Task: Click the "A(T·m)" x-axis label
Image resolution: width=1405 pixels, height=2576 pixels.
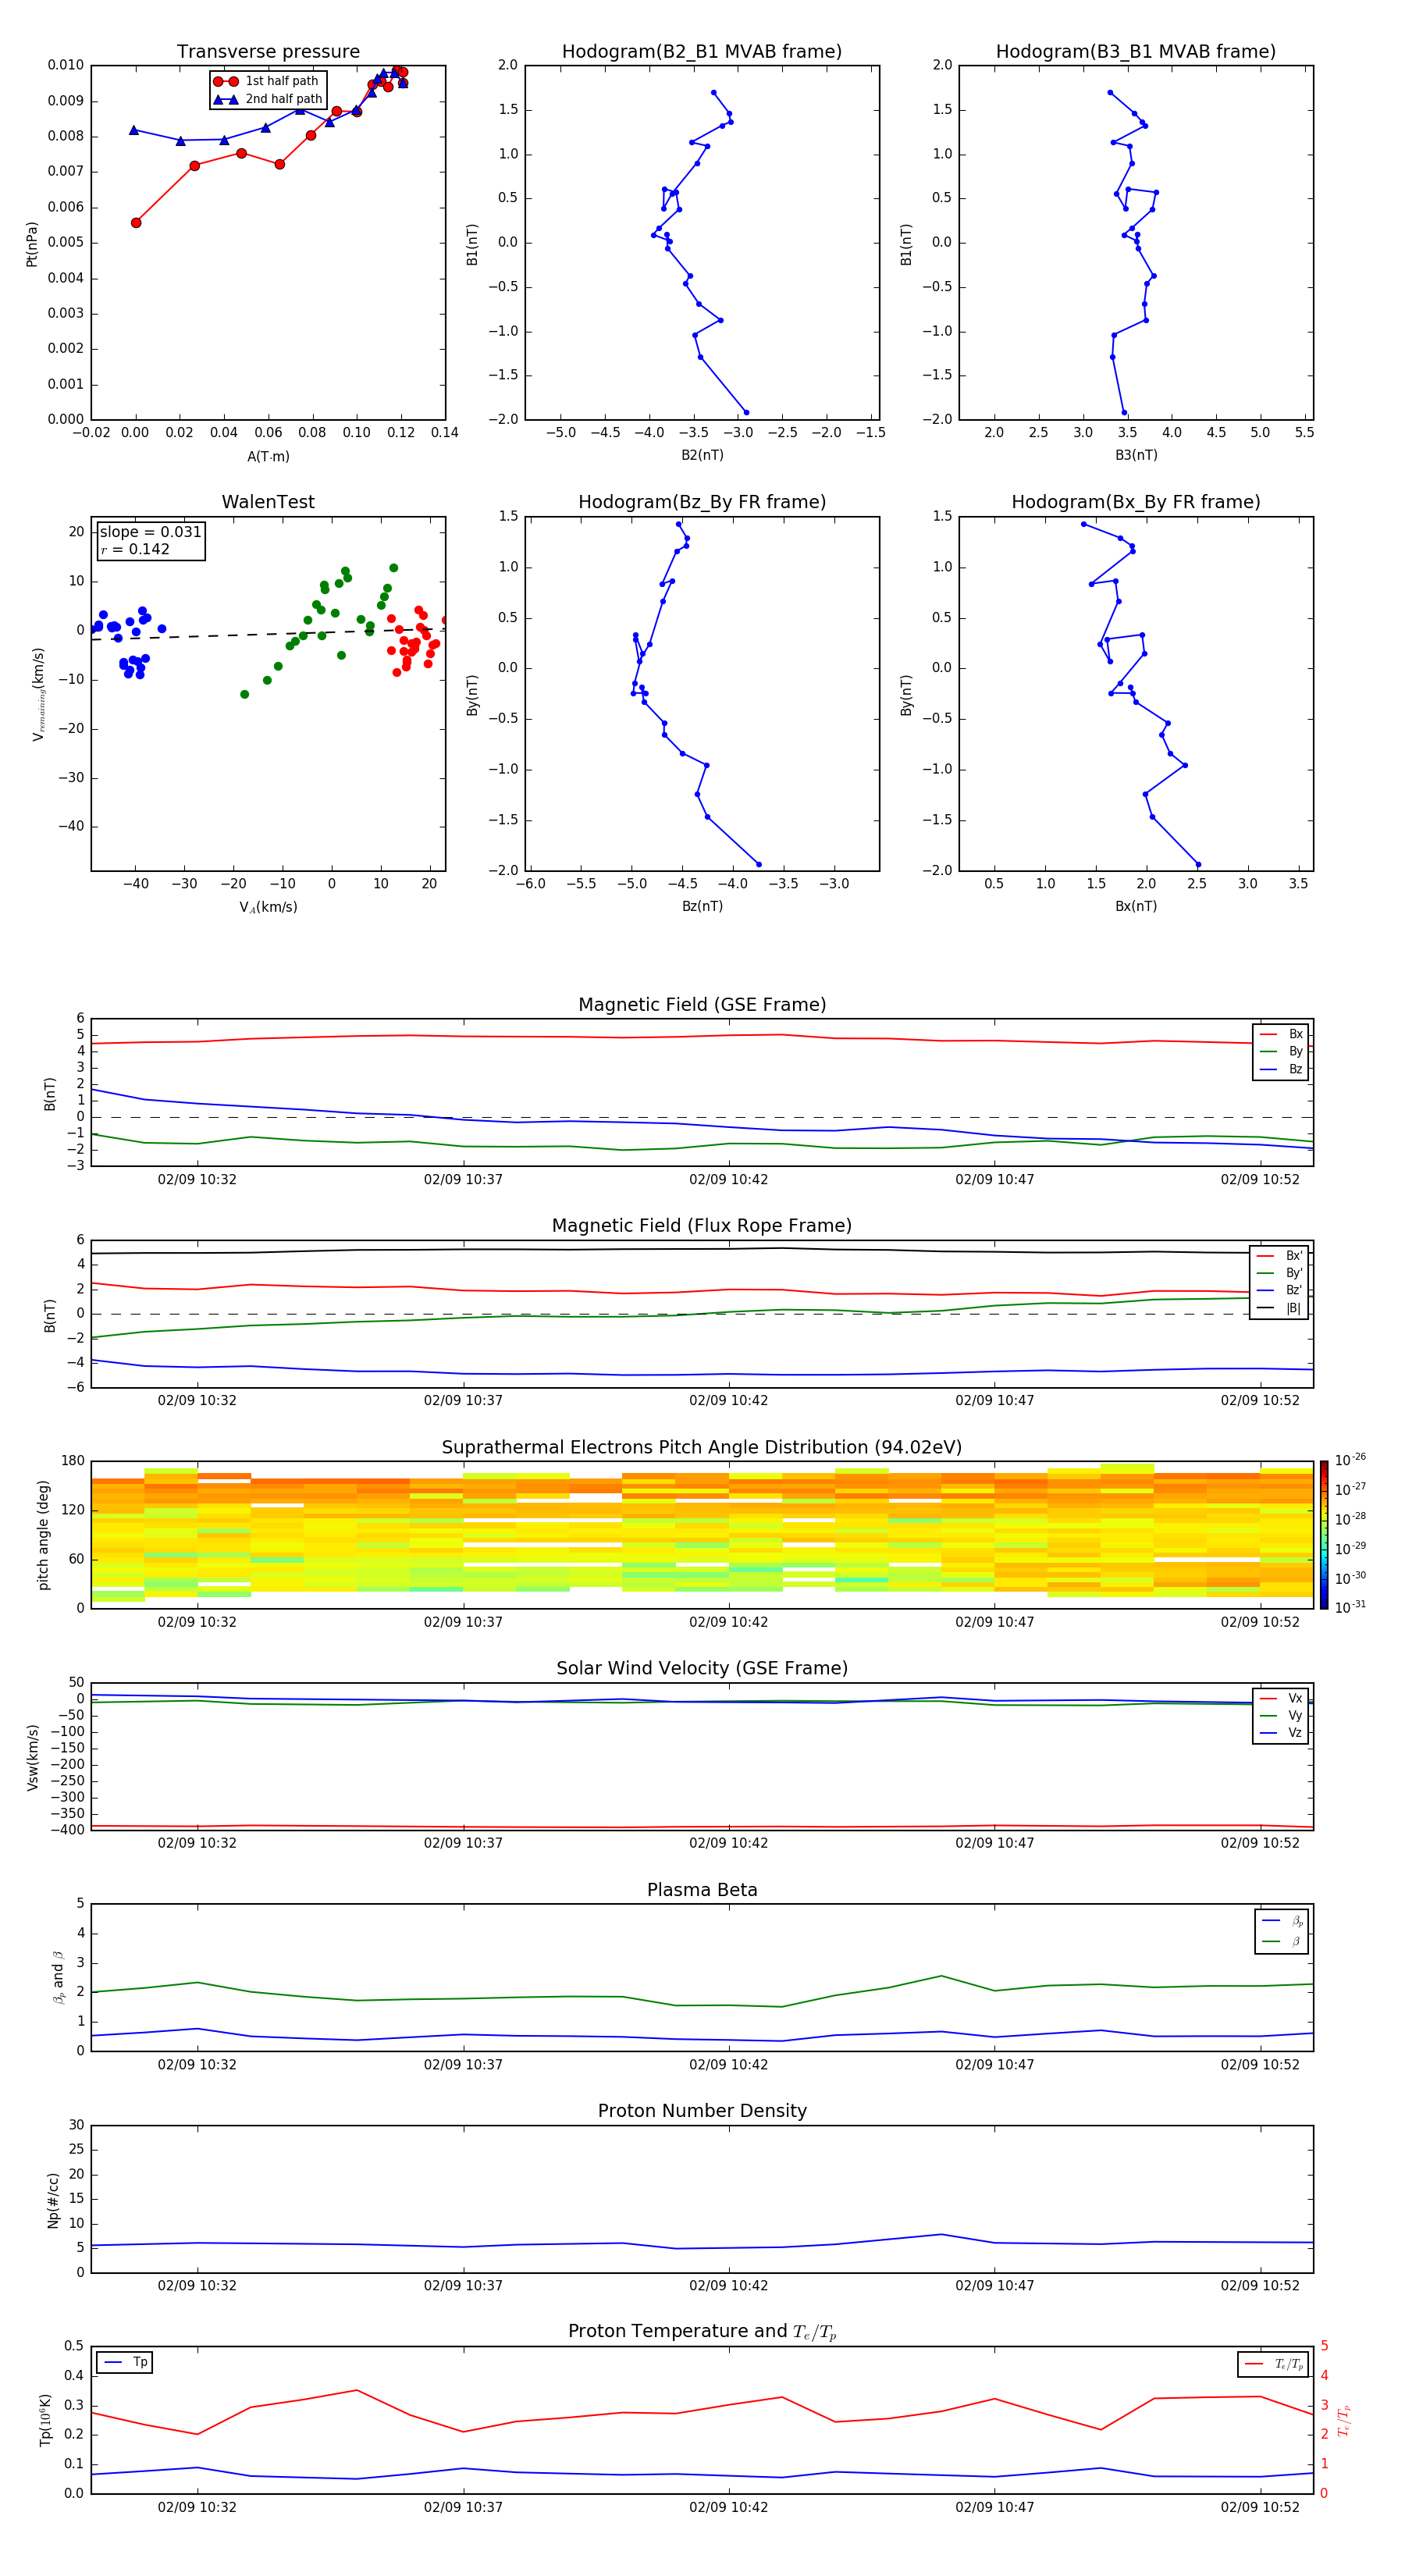Action: pyautogui.click(x=268, y=457)
